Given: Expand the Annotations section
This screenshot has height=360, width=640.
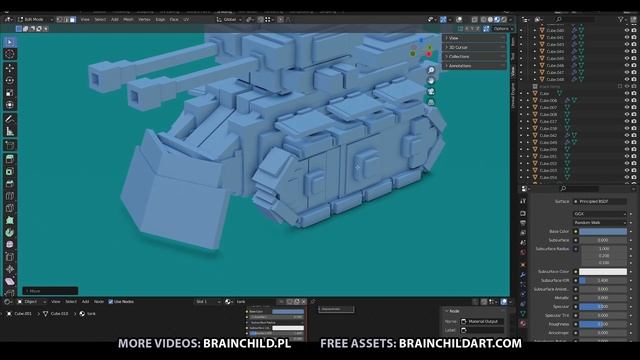Looking at the screenshot, I should coord(473,66).
